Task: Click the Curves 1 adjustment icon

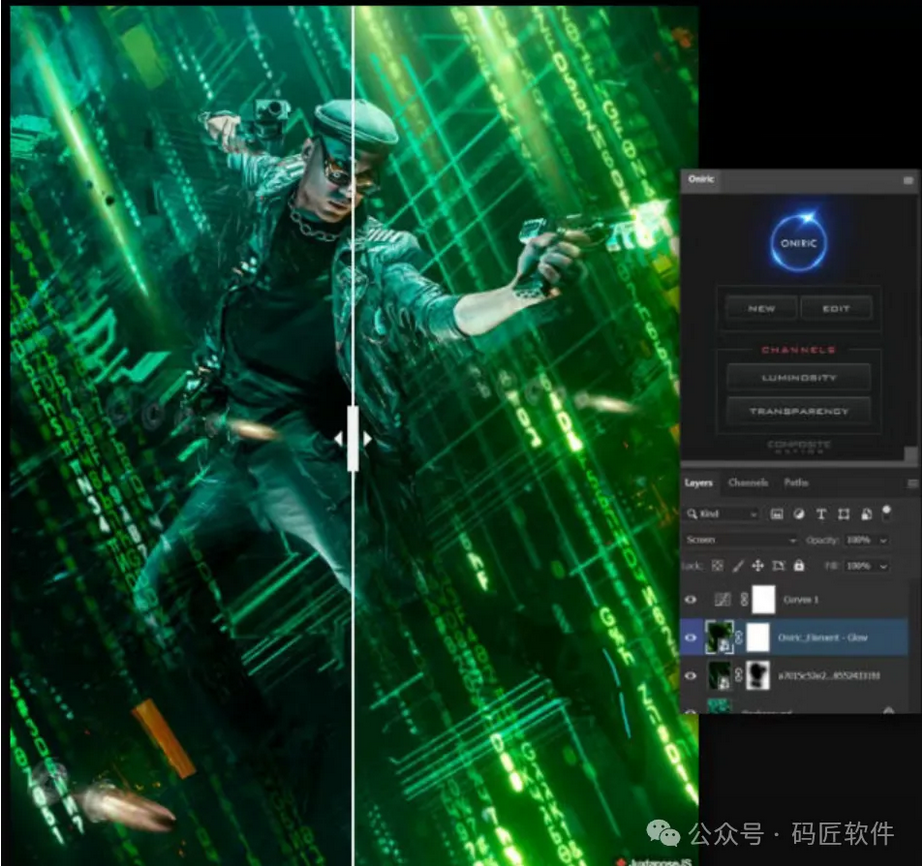Action: point(722,600)
